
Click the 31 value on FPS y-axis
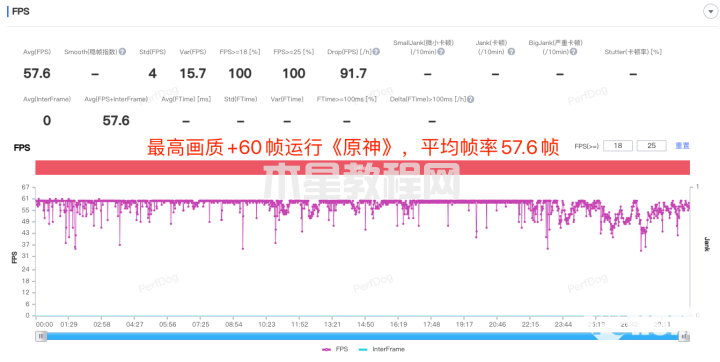click(x=26, y=256)
